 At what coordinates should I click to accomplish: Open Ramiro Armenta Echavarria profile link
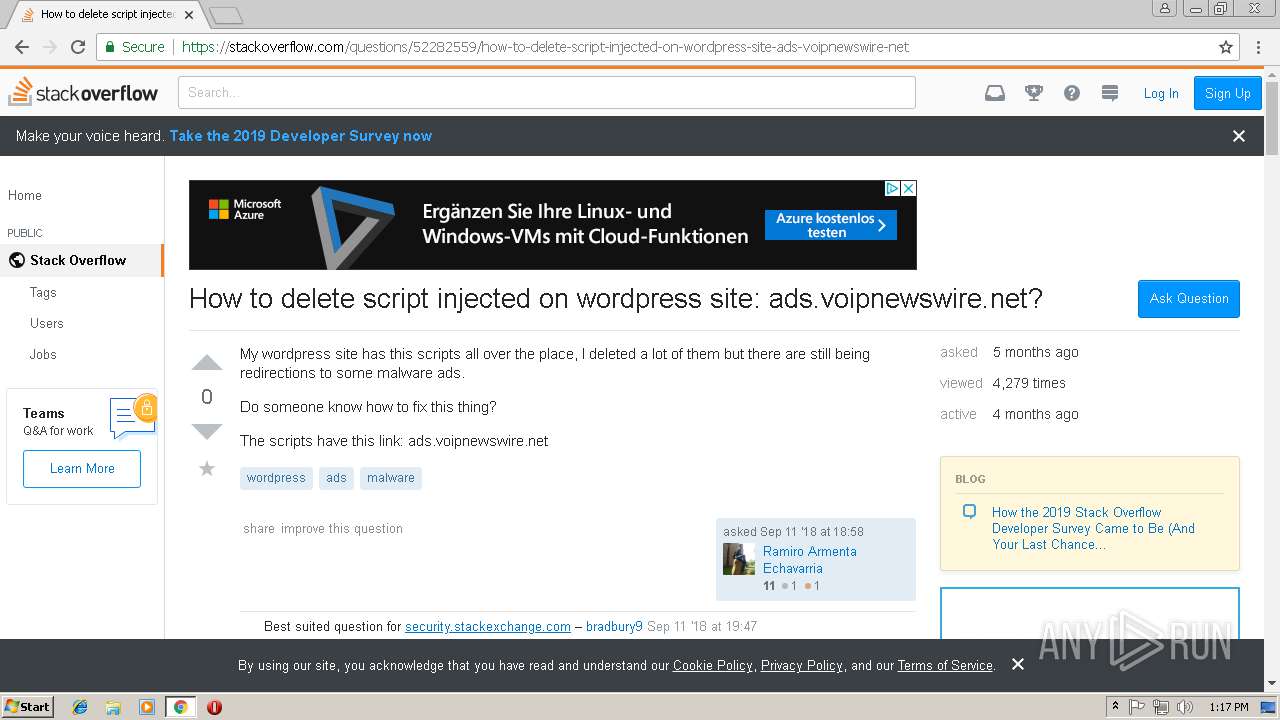(810, 559)
